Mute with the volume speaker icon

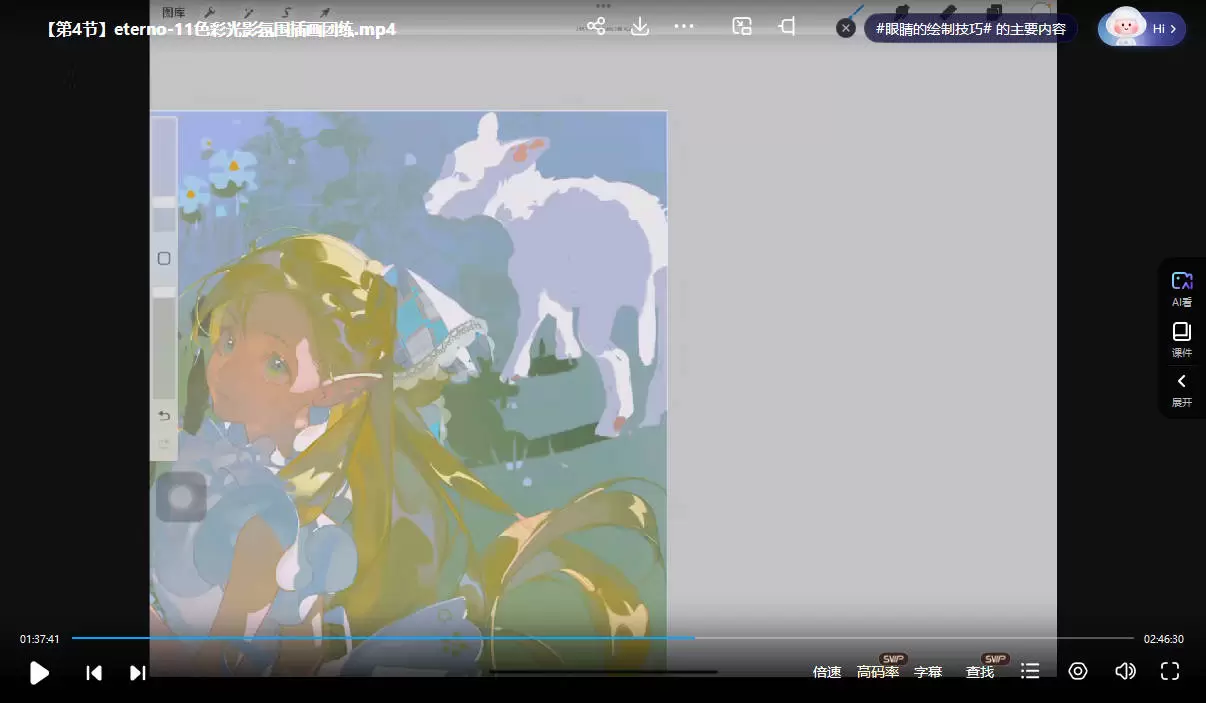pyautogui.click(x=1125, y=671)
